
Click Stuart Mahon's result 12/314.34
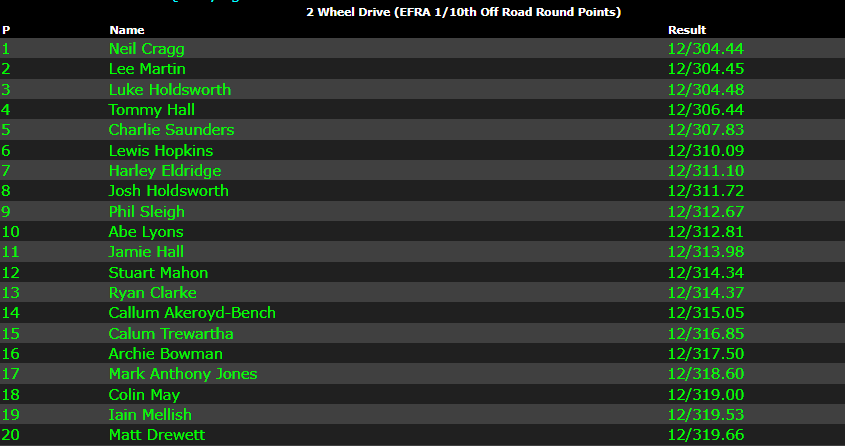pos(705,273)
